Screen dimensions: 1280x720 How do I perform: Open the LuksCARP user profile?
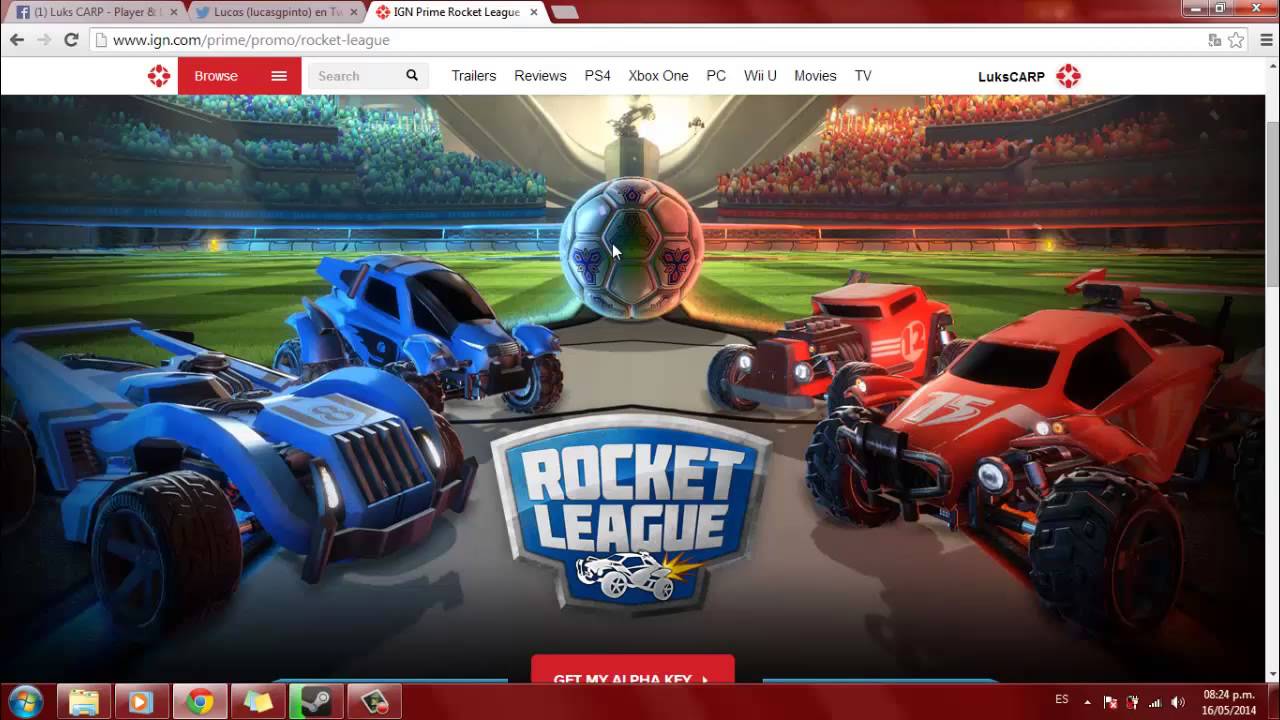click(x=1011, y=77)
